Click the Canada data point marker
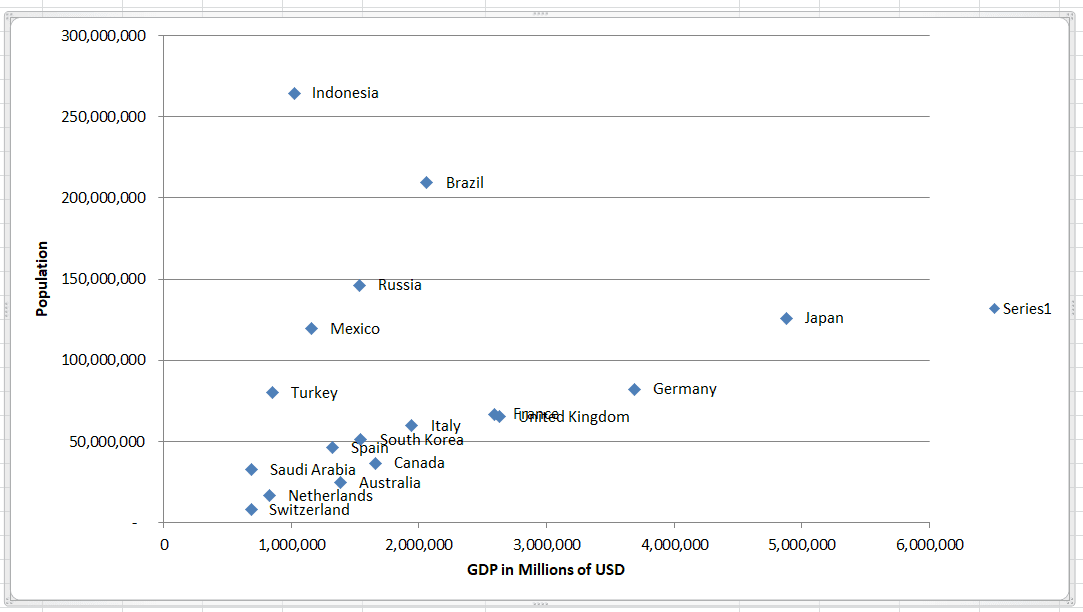 click(x=376, y=463)
